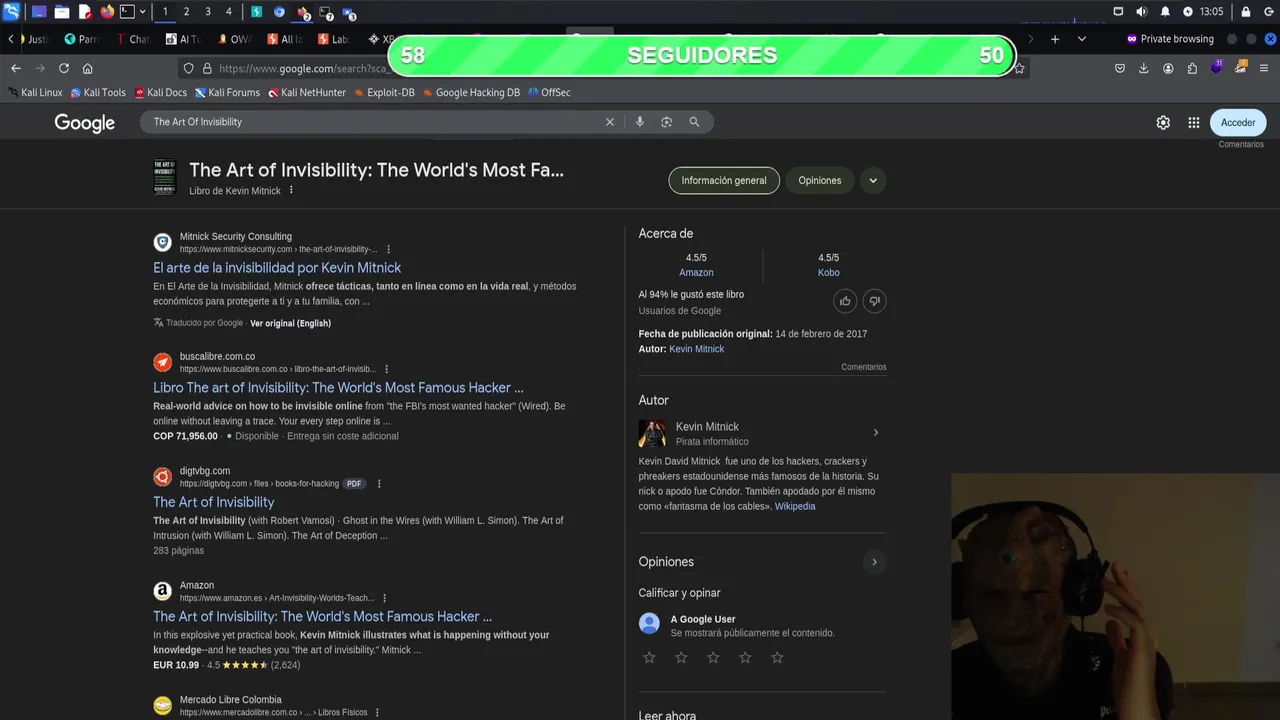Open Google quick settings gear
Viewport: 1280px width, 720px height.
click(1163, 122)
